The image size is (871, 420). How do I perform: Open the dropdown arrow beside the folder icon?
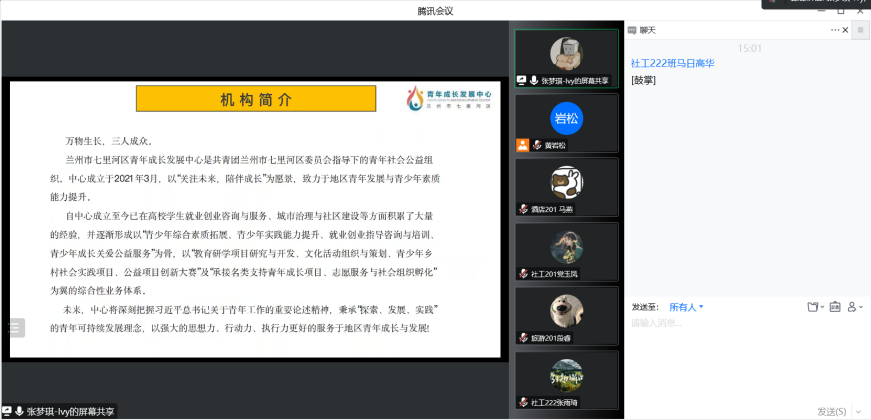coord(823,307)
